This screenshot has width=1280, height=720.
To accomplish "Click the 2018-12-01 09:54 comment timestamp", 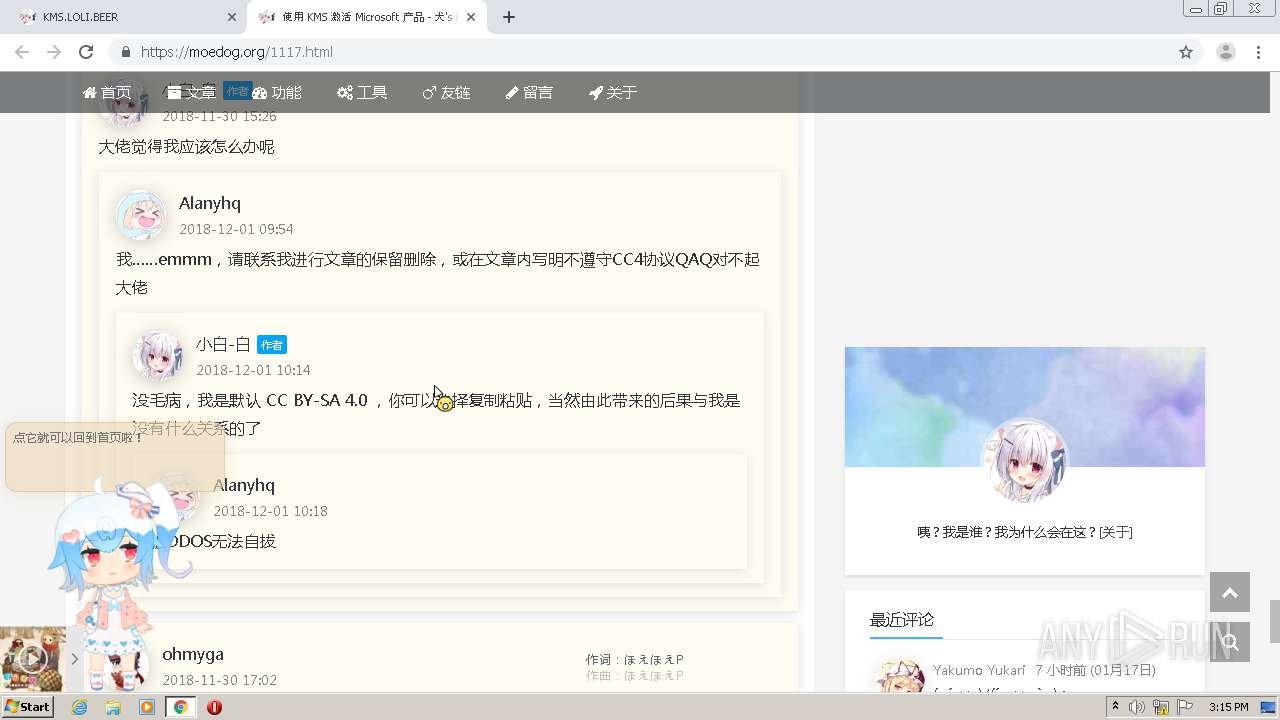I will point(236,229).
